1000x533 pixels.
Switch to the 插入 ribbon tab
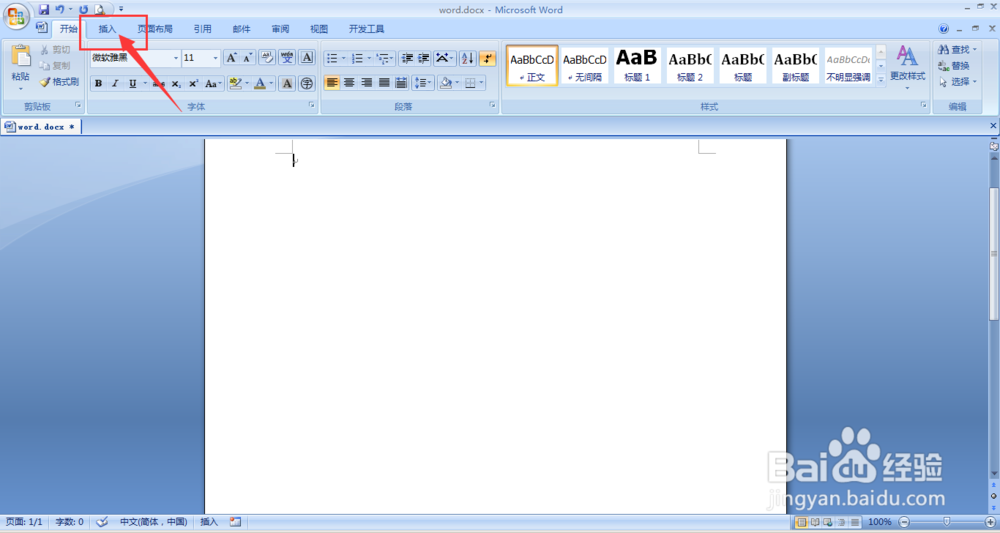(107, 29)
